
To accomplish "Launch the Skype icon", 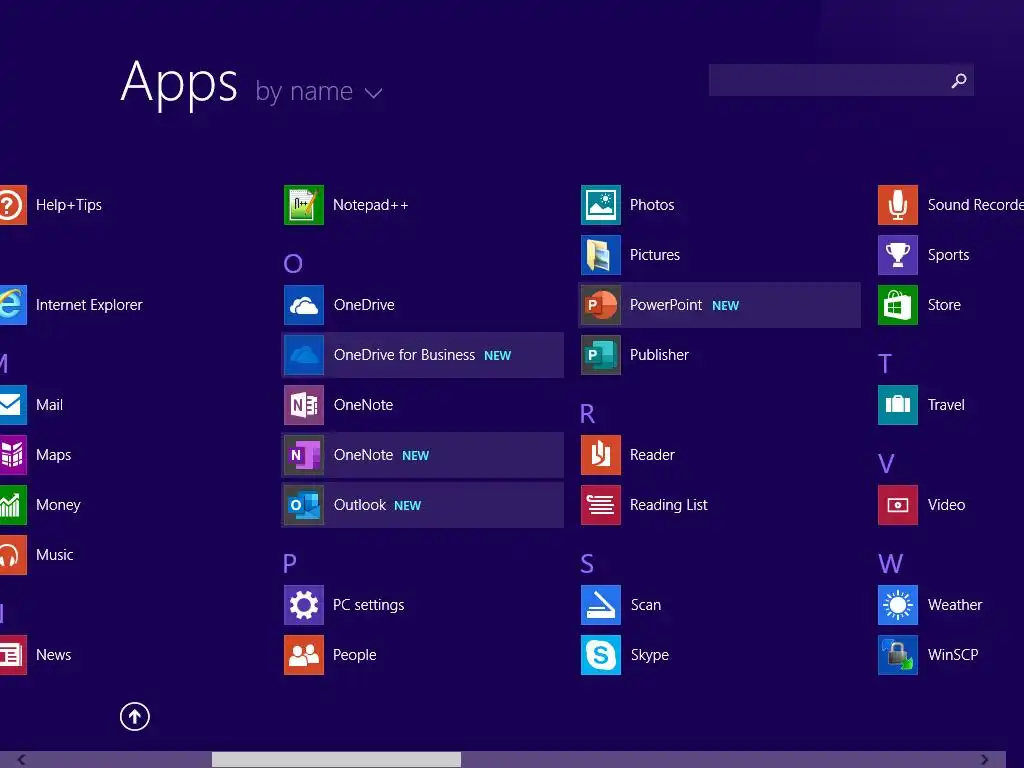I will tap(601, 655).
